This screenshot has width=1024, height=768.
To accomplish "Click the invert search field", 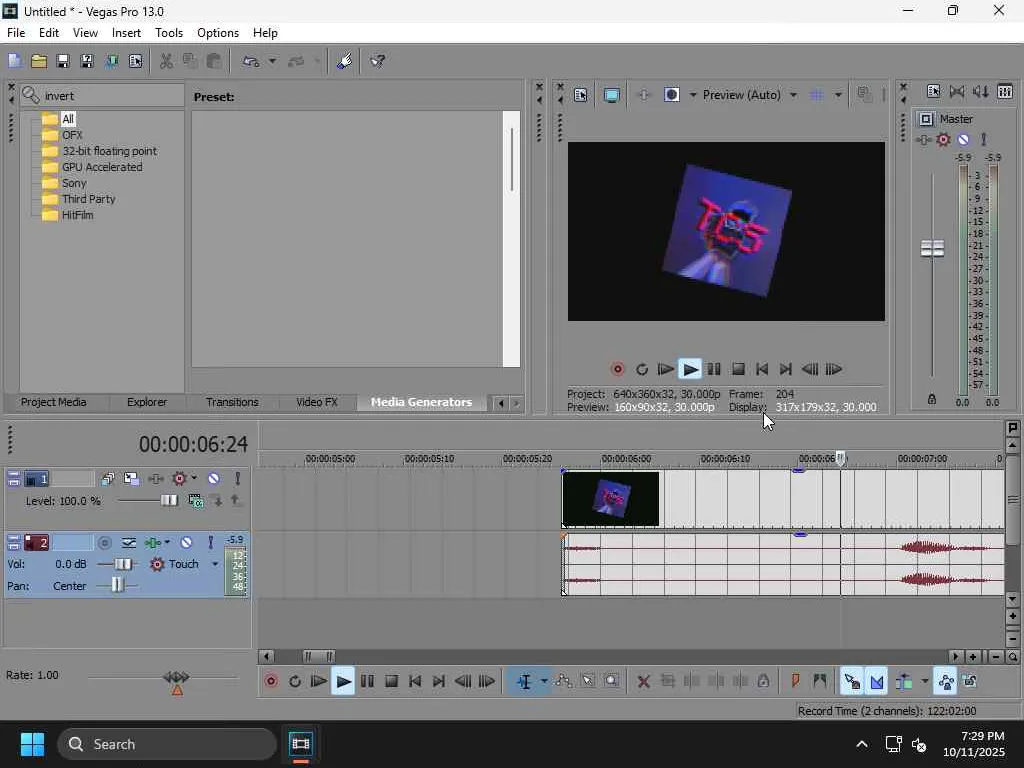I will [x=103, y=96].
